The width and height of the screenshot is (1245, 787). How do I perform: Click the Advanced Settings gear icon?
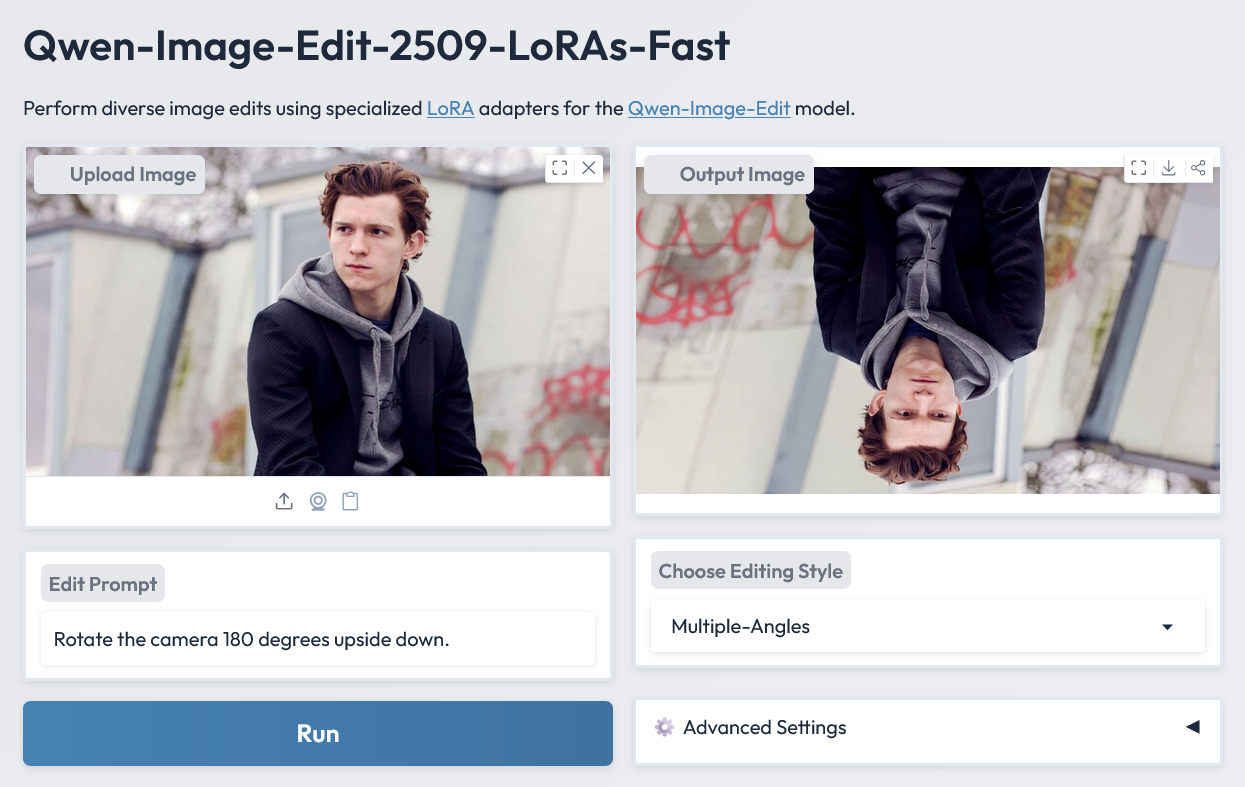click(x=664, y=727)
